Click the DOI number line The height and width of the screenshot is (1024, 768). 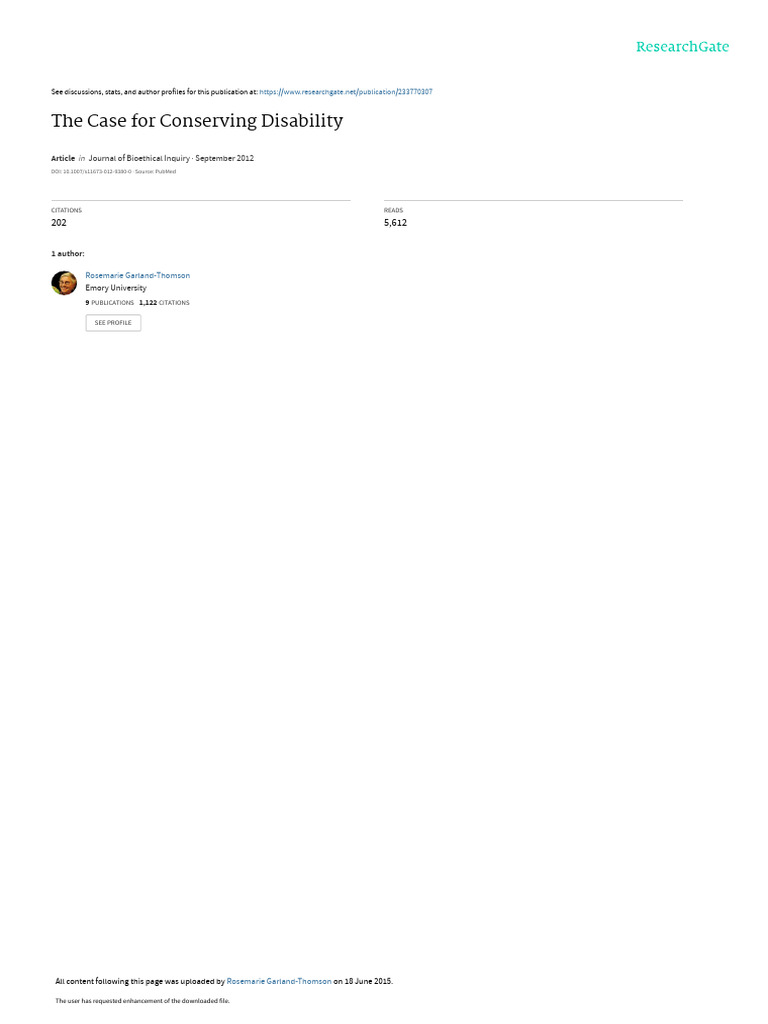click(91, 172)
